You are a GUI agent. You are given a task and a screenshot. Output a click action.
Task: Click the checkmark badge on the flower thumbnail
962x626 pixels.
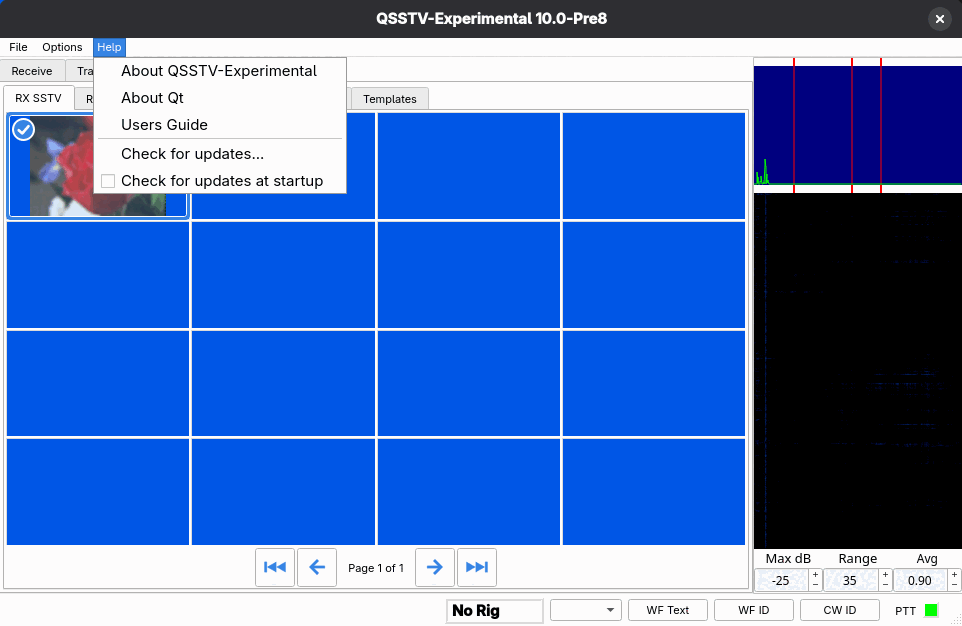pos(23,129)
